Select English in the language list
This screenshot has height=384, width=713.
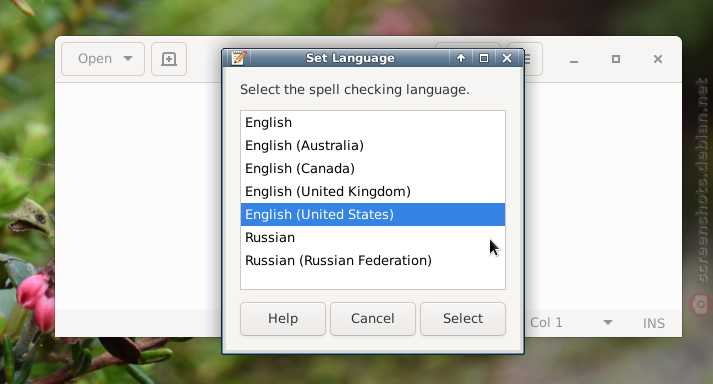373,122
